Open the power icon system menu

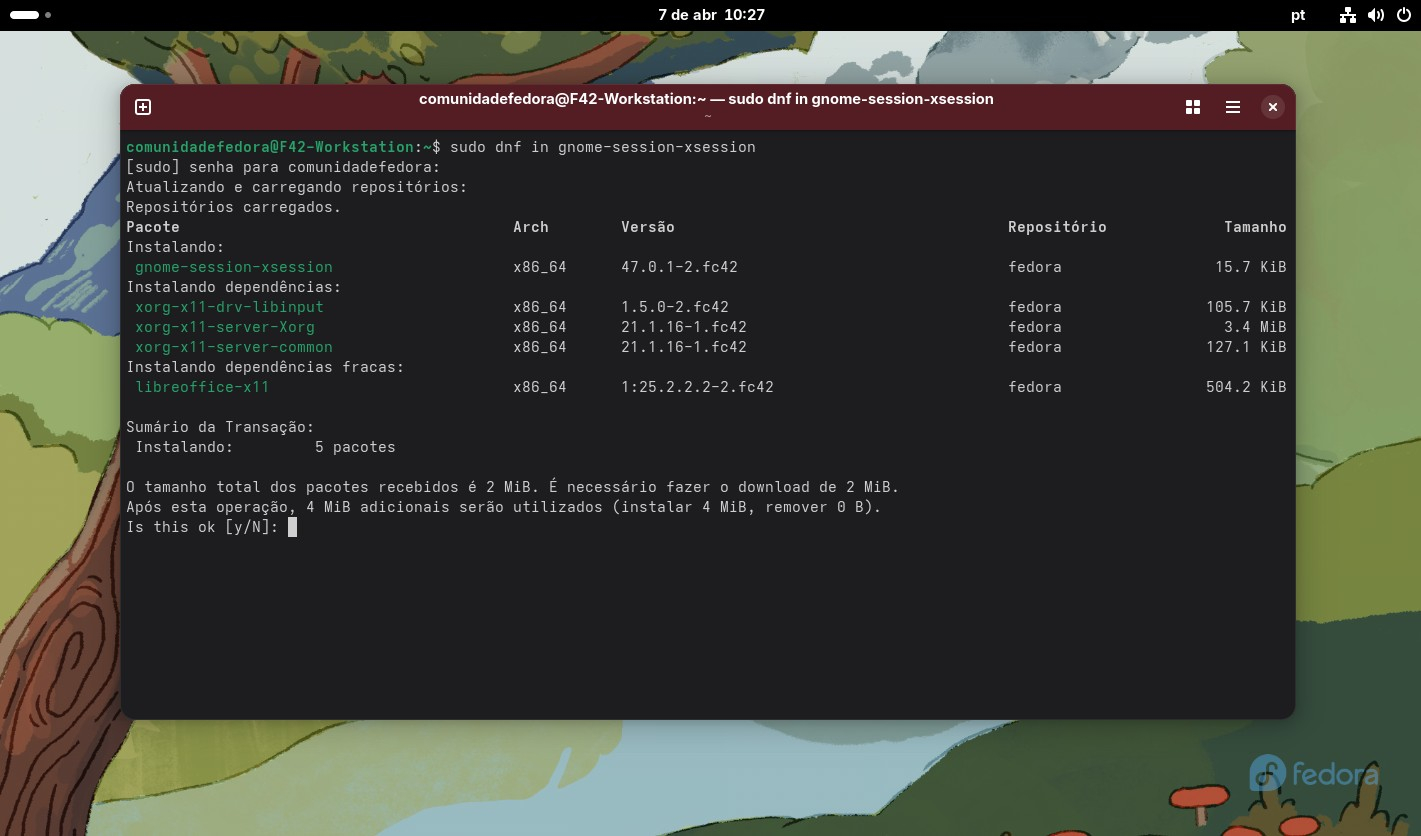[1402, 15]
